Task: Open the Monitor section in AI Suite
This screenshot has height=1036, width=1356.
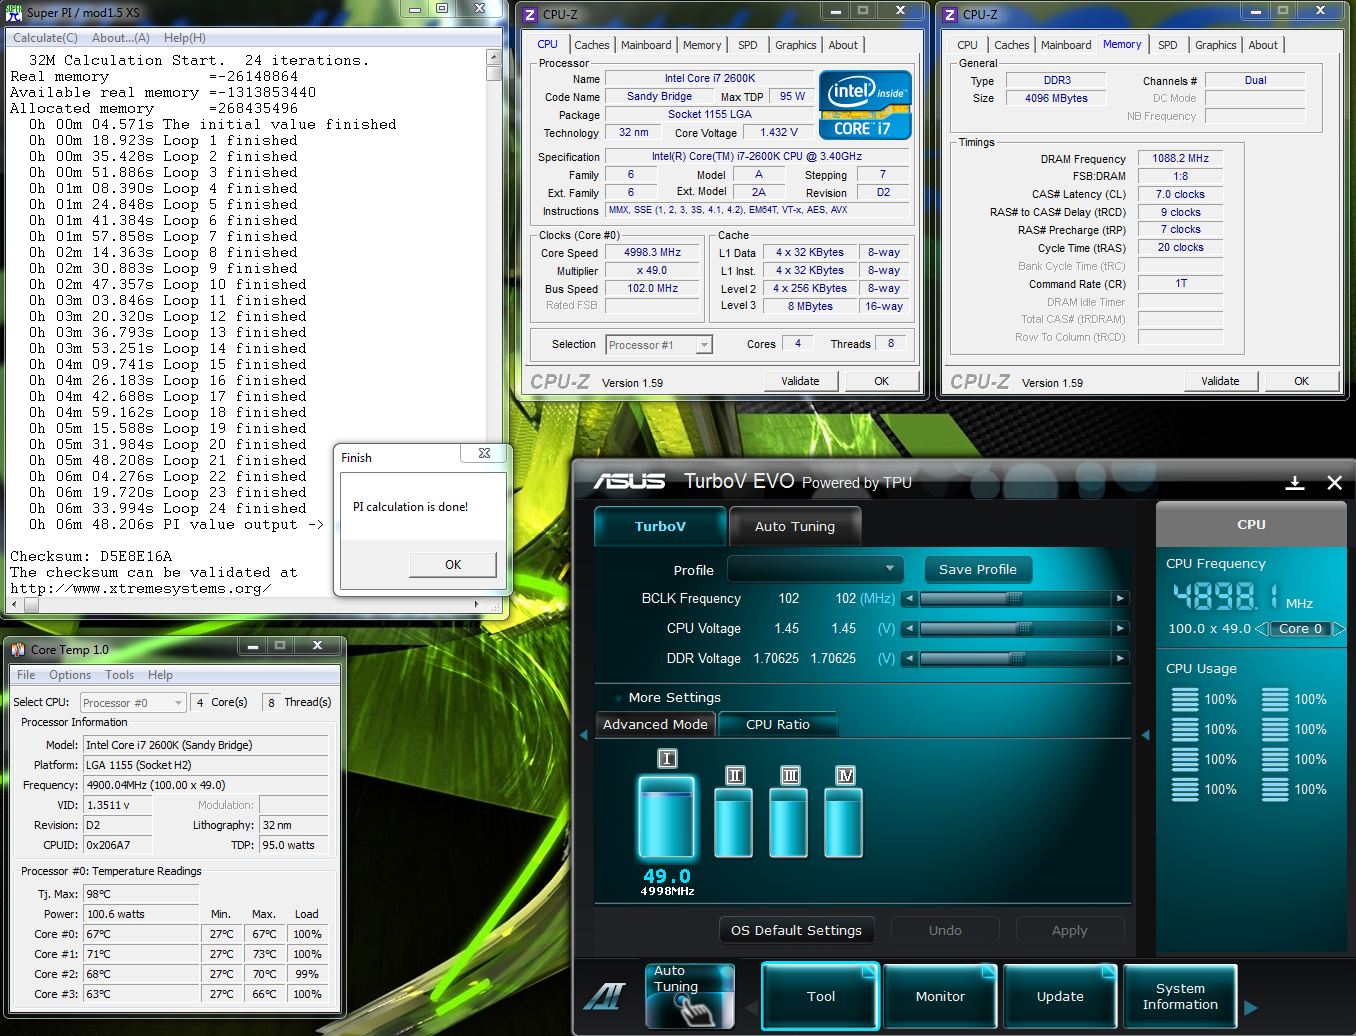Action: (940, 996)
